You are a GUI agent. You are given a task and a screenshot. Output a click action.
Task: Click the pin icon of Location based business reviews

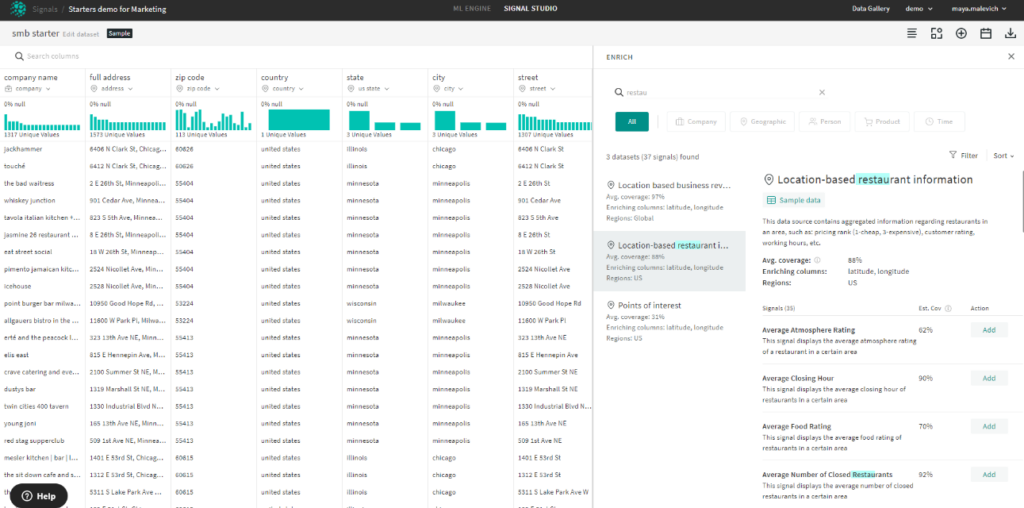click(611, 185)
